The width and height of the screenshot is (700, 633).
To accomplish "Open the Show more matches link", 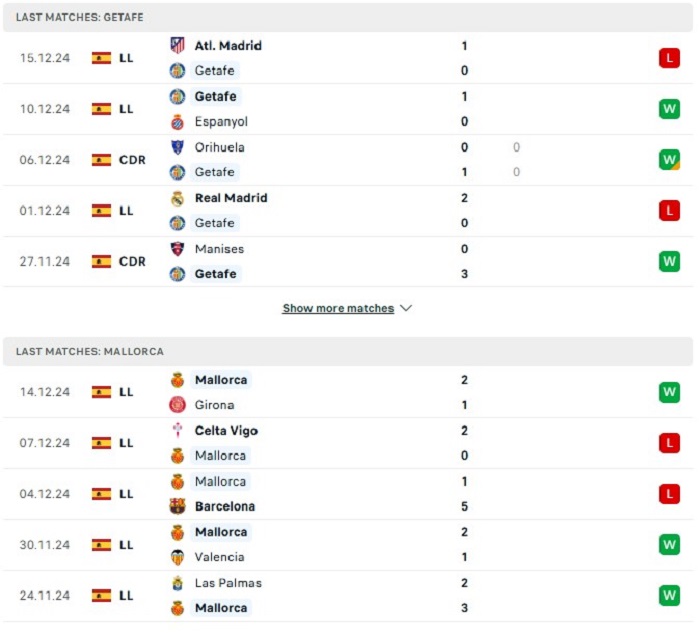I will pos(338,308).
